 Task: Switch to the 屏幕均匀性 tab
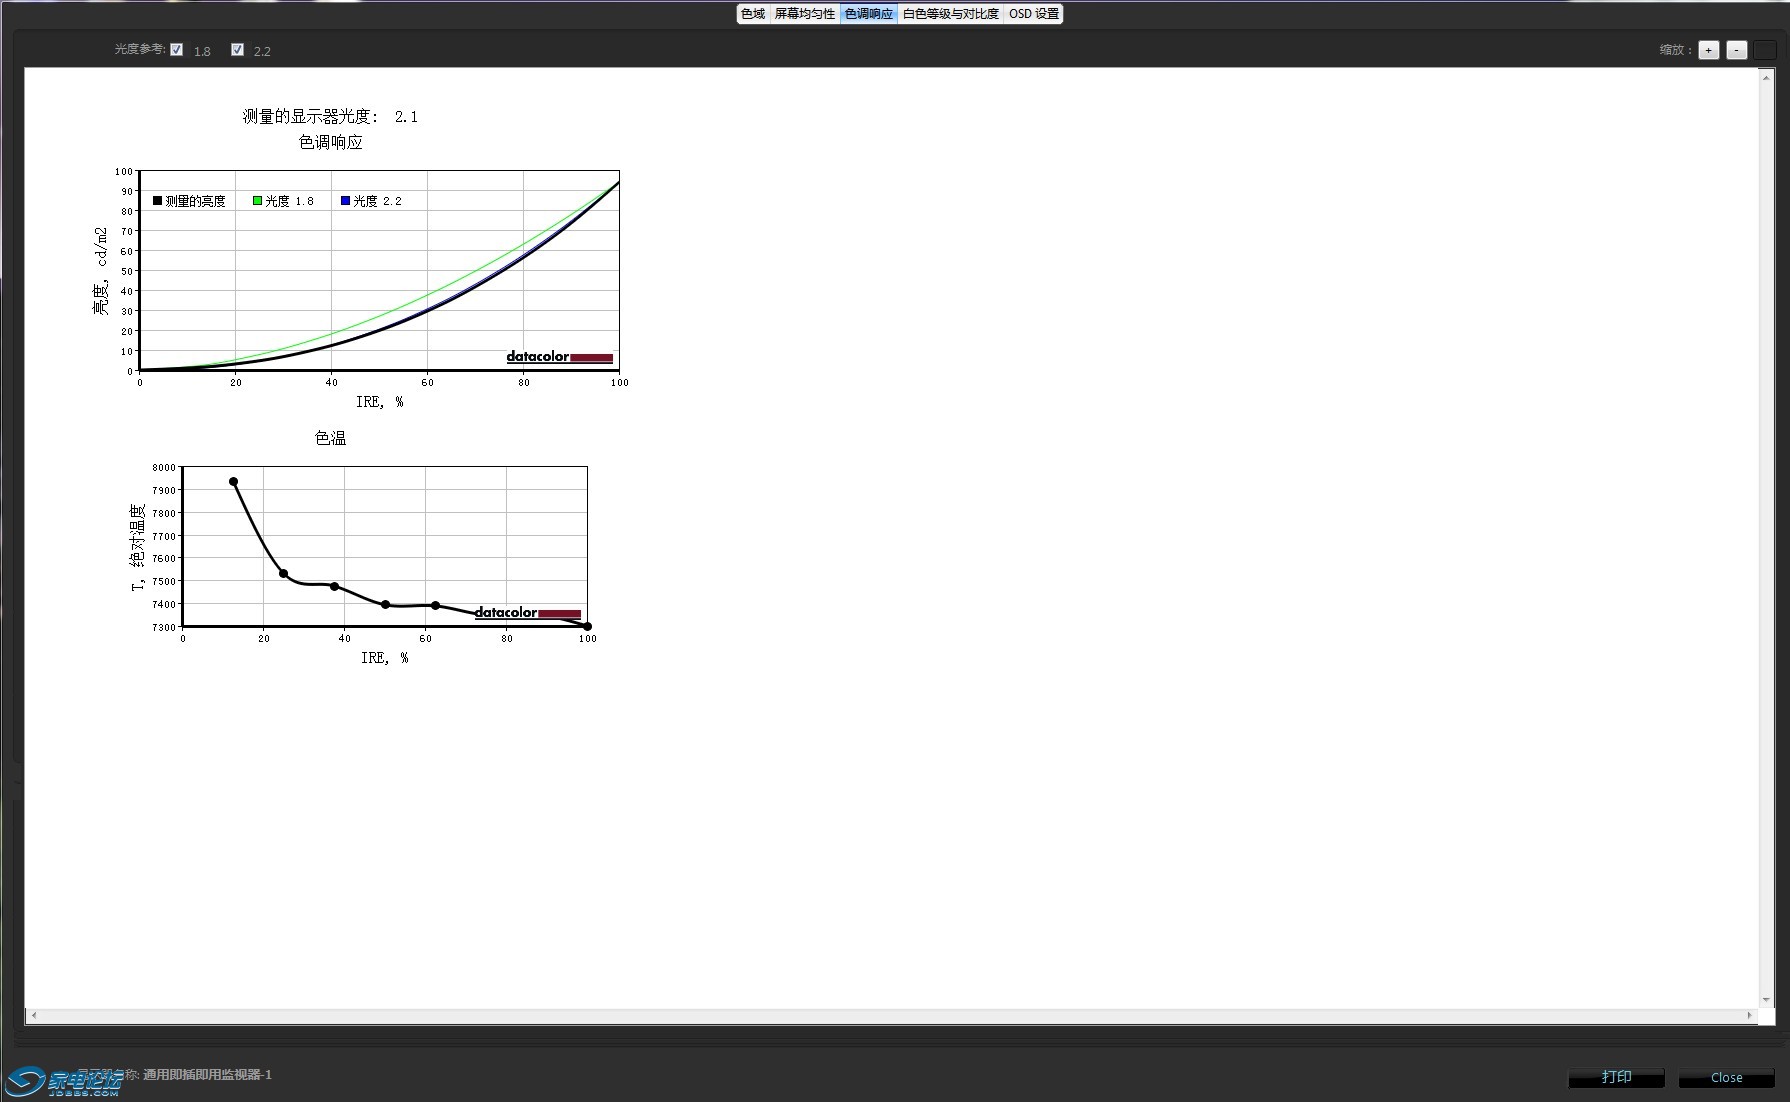click(804, 14)
